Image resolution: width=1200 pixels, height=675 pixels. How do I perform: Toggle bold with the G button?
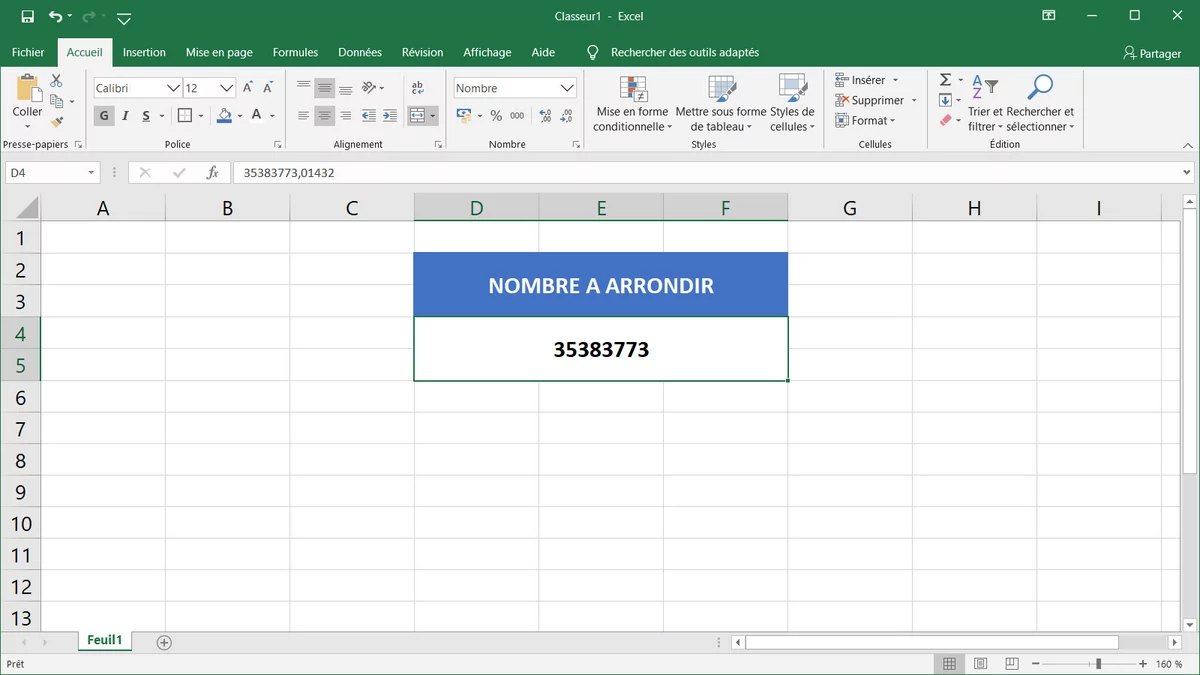tap(104, 116)
